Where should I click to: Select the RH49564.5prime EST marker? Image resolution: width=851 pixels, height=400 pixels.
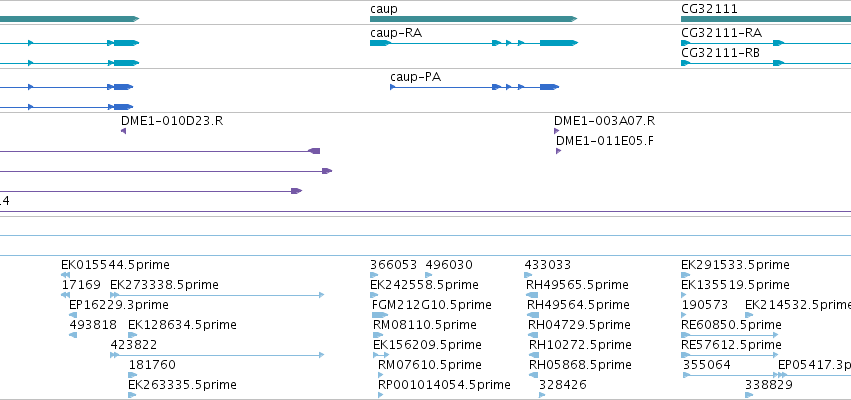coord(533,315)
